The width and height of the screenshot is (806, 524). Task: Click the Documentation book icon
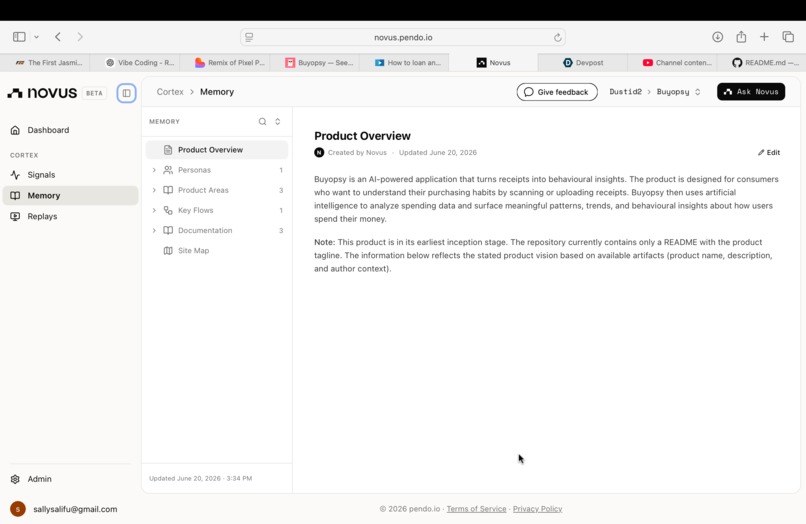[168, 230]
